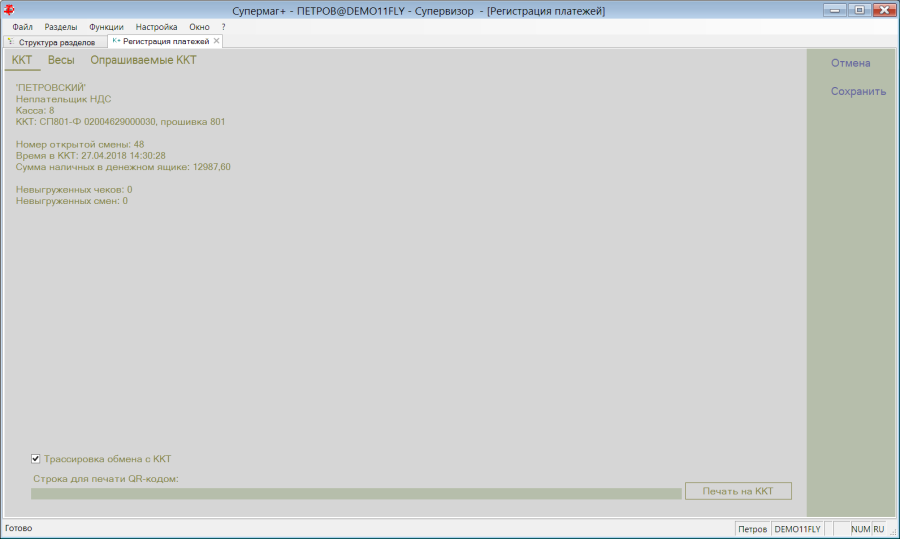Screen dimensions: 900x539
Task: Focus the QR-code string input field
Action: [x=356, y=494]
